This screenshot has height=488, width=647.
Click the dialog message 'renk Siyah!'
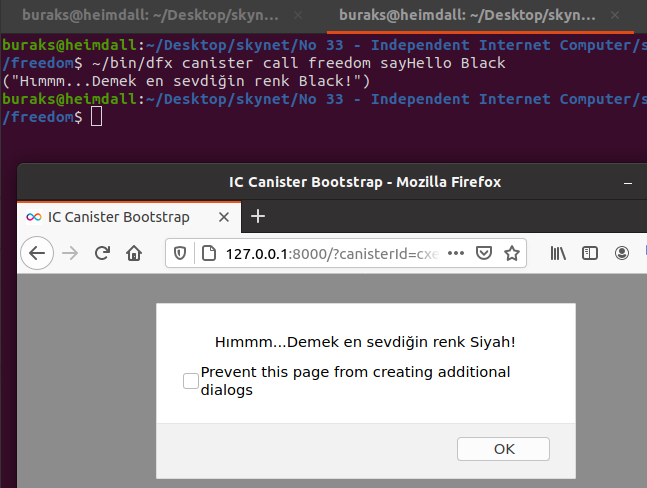[x=472, y=342]
